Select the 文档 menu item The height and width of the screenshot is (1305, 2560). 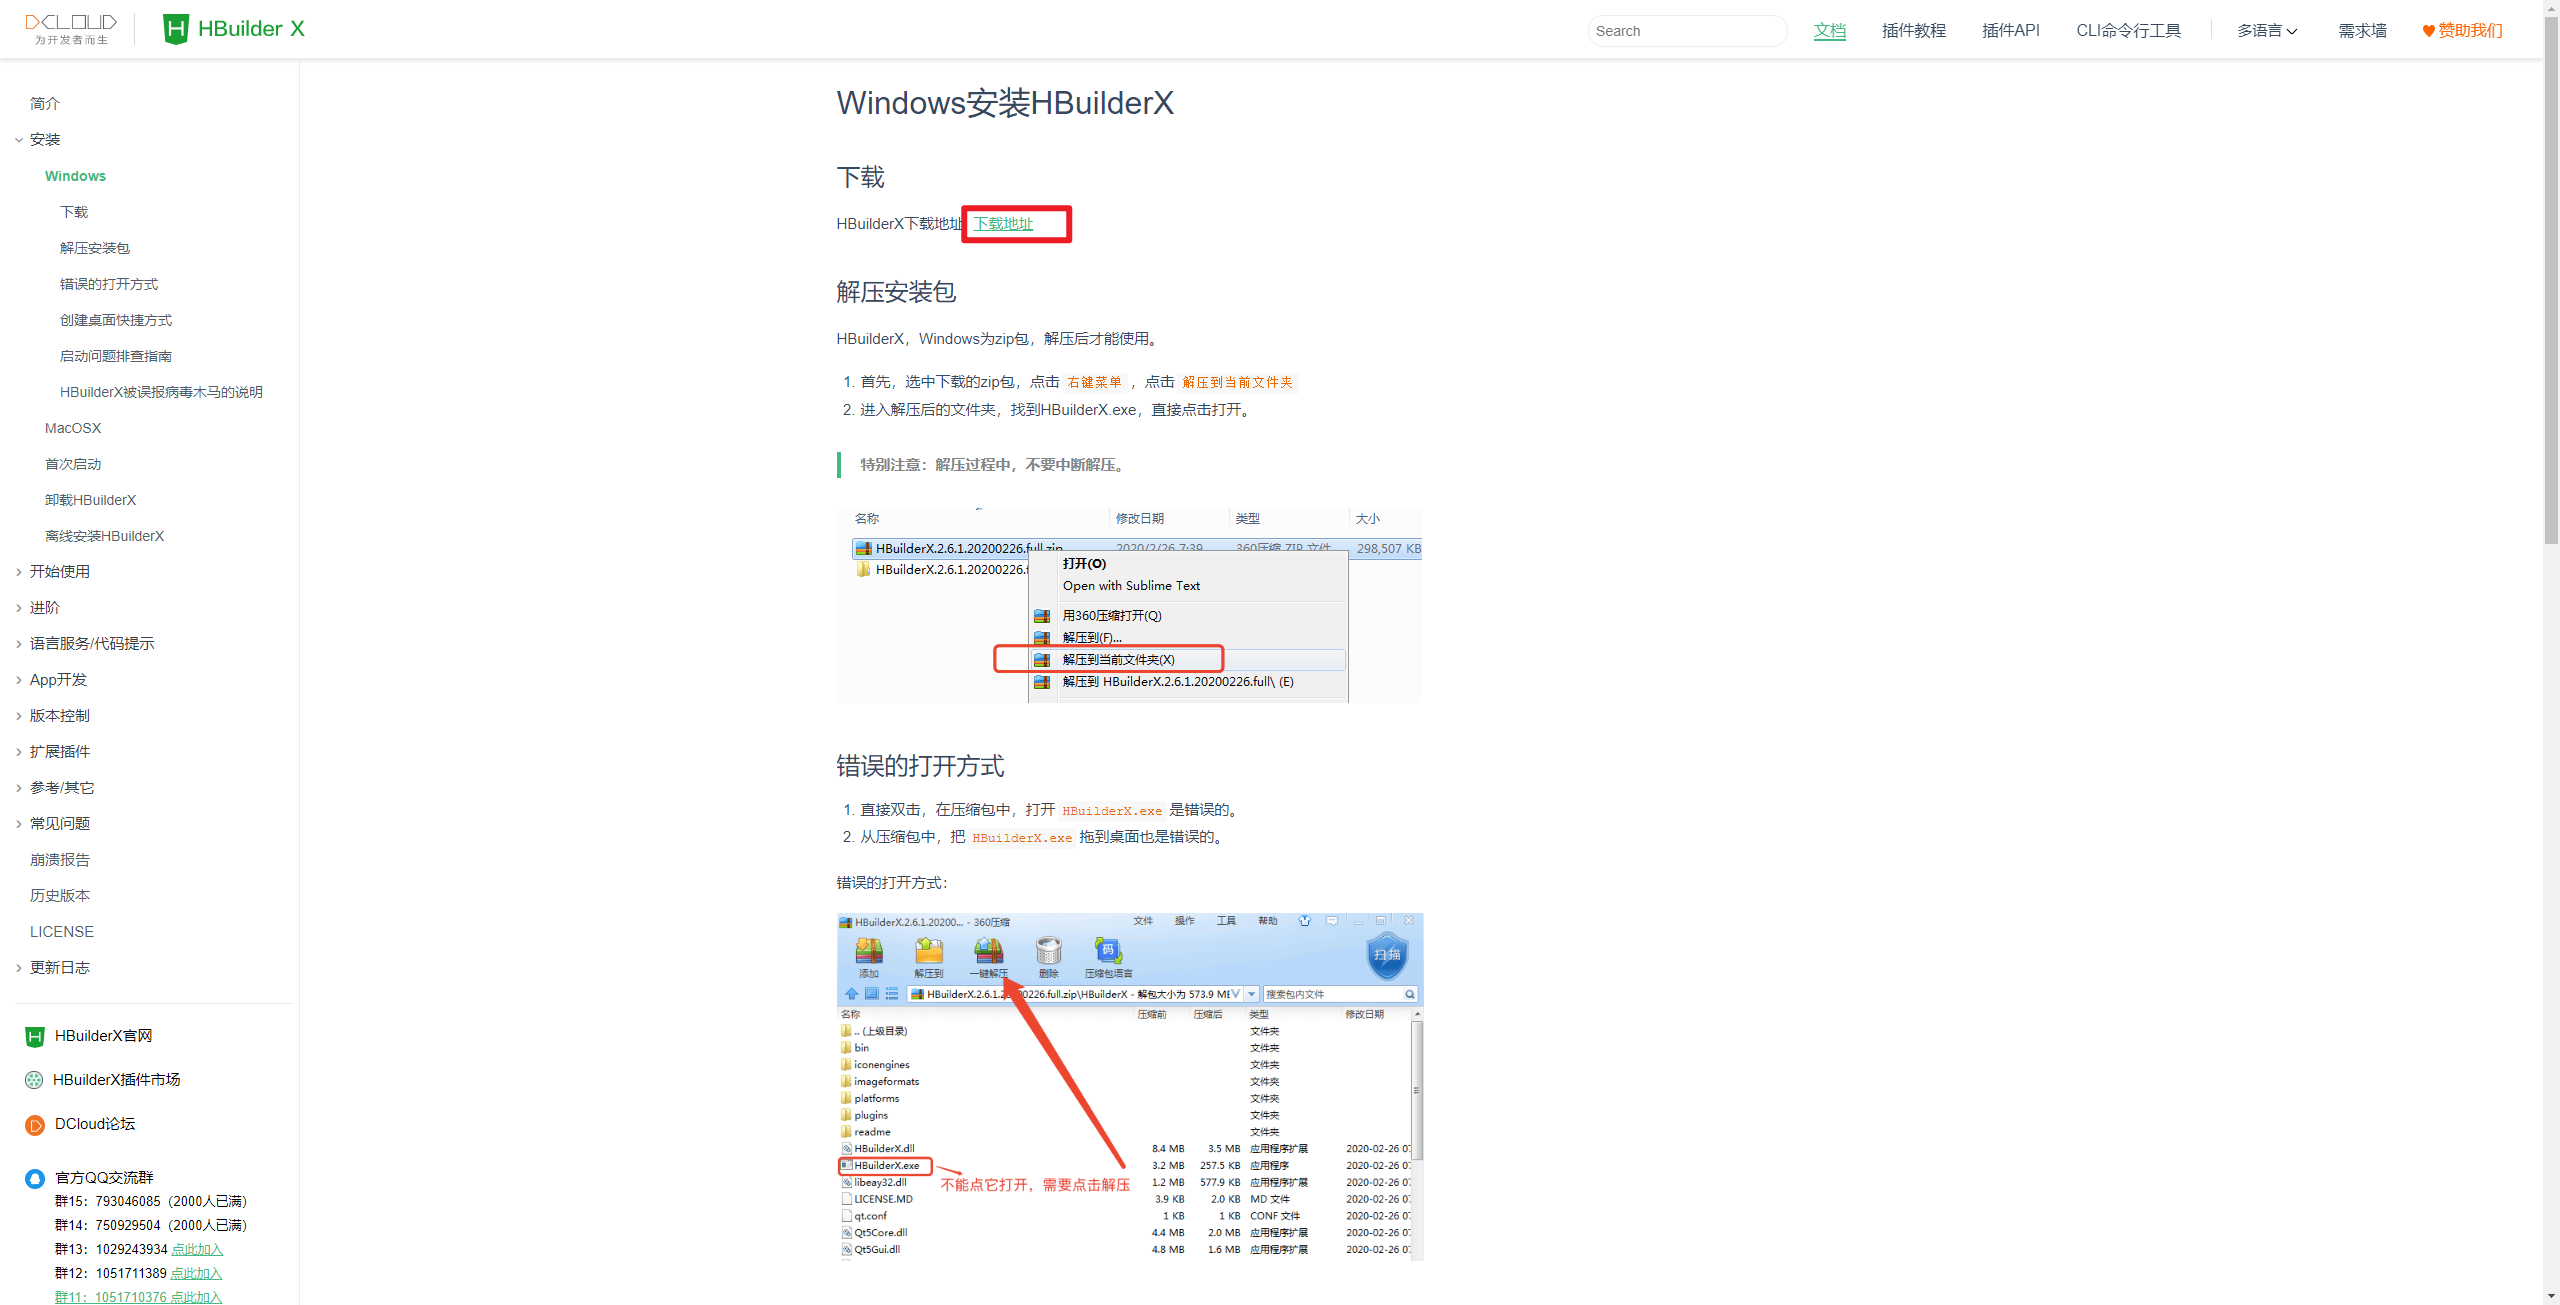(x=1830, y=31)
